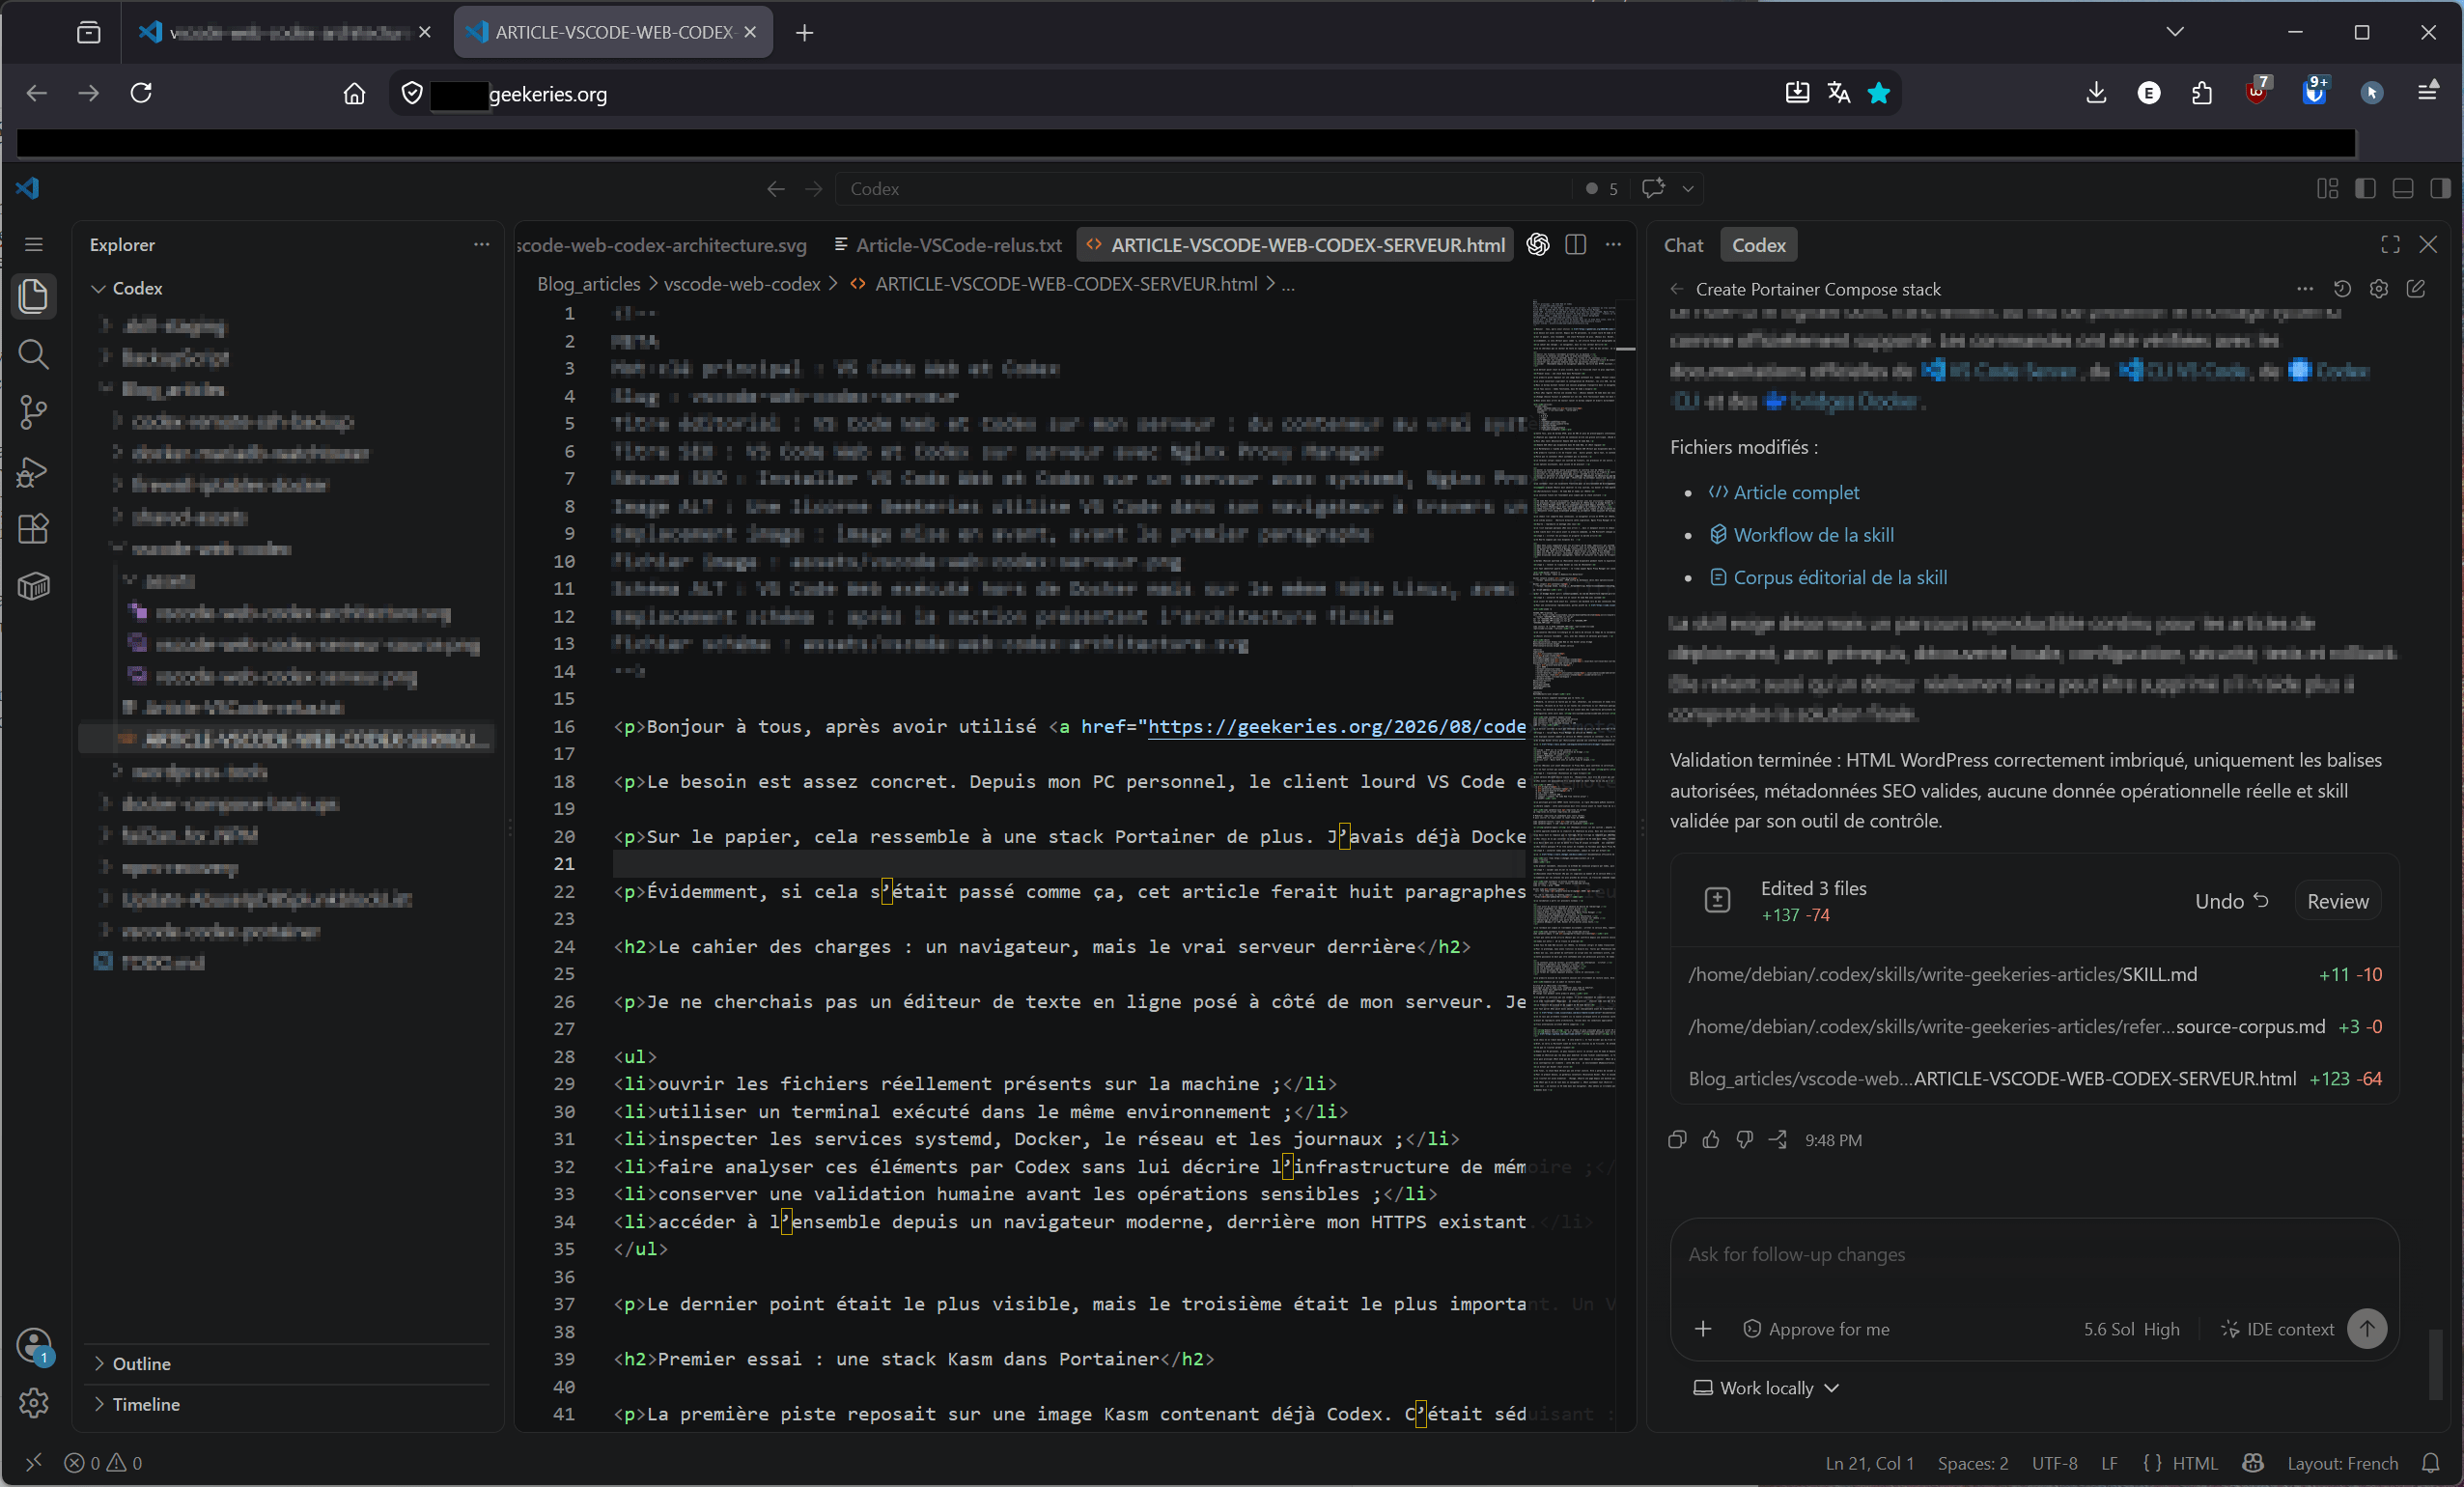Open Codex settings gear icon
Viewport: 2464px width, 1487px height.
(2379, 289)
